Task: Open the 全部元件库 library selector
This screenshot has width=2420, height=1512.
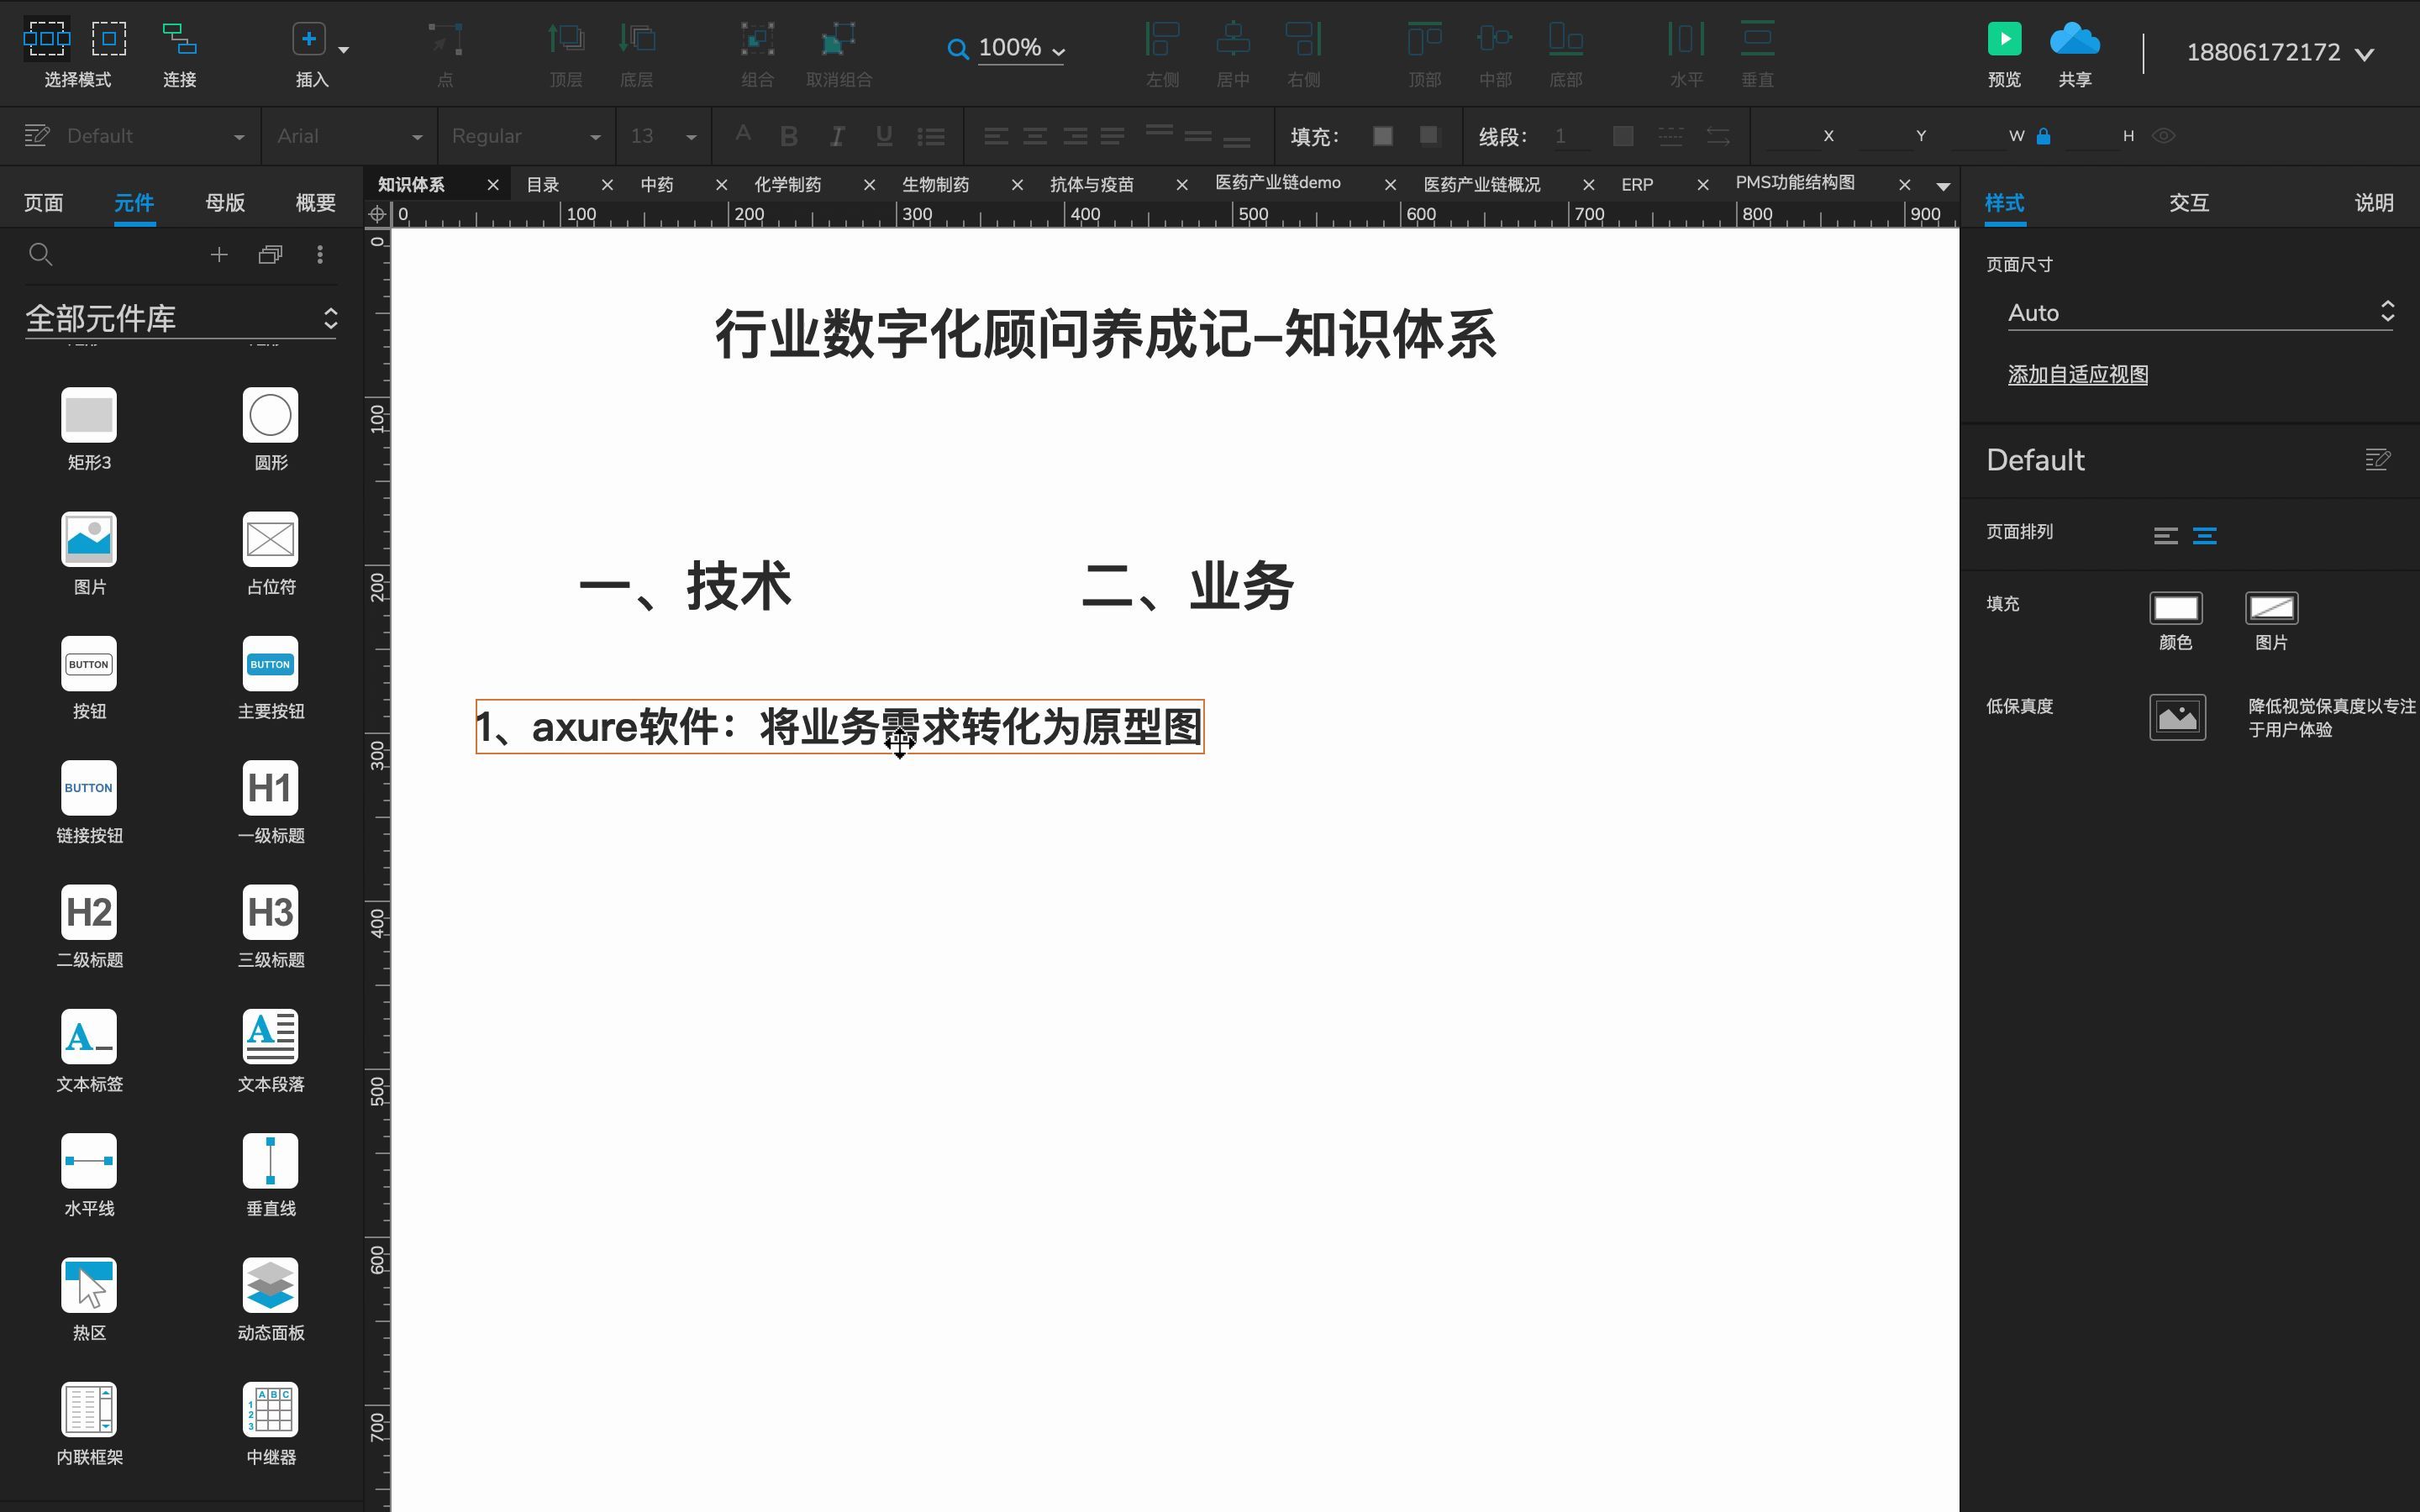Action: click(181, 319)
